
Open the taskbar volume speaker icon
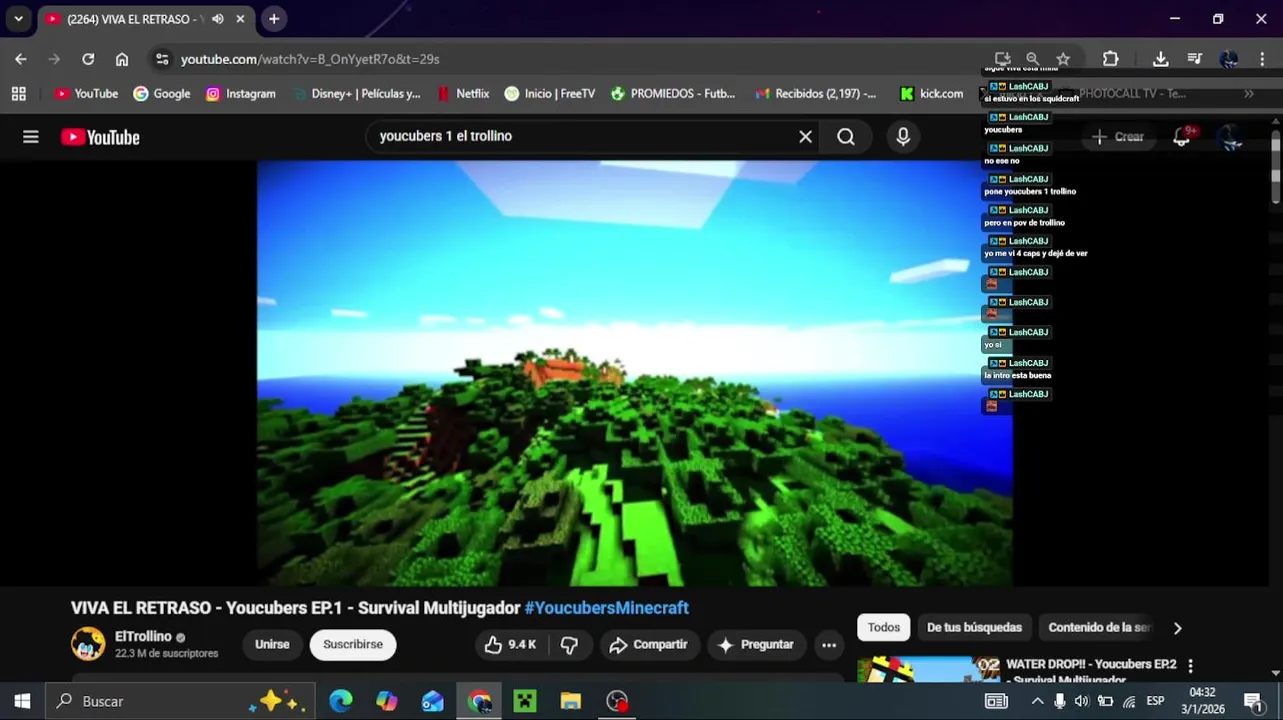tap(1082, 701)
